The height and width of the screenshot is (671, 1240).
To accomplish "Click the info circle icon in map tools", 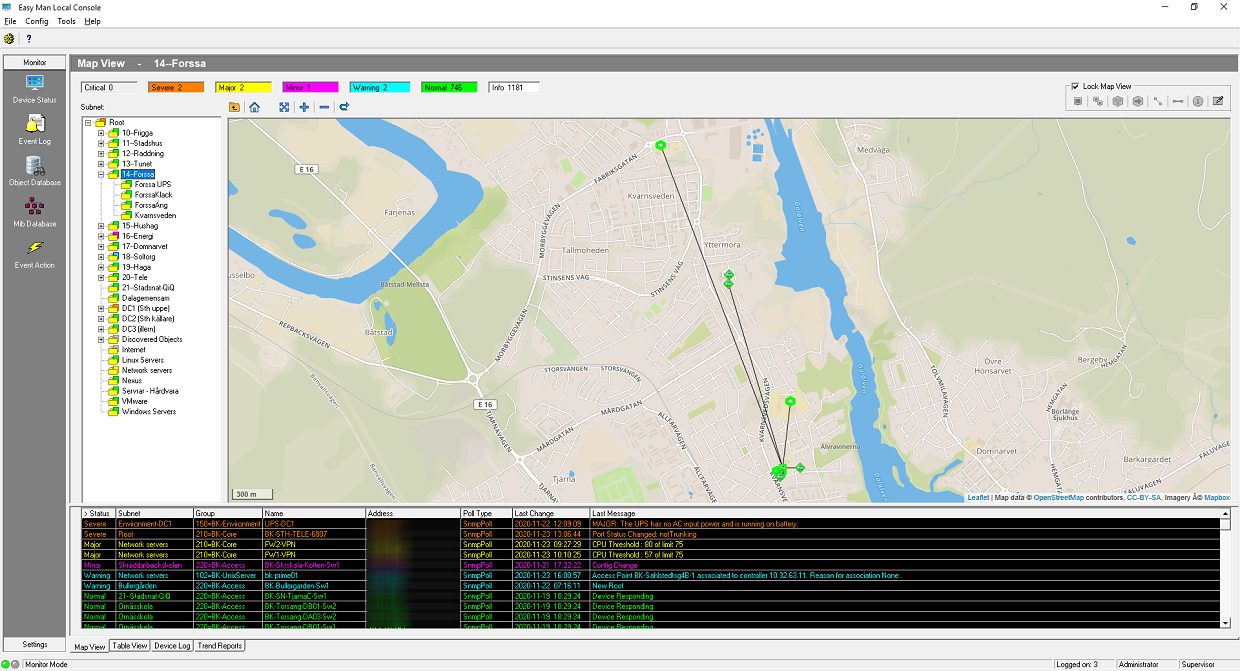I will pos(1198,101).
